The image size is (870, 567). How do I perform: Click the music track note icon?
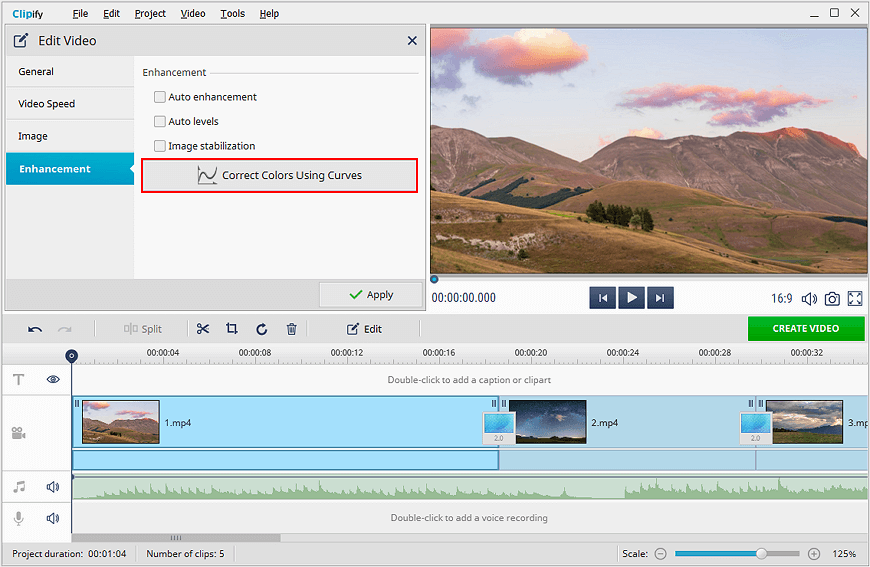tap(19, 487)
